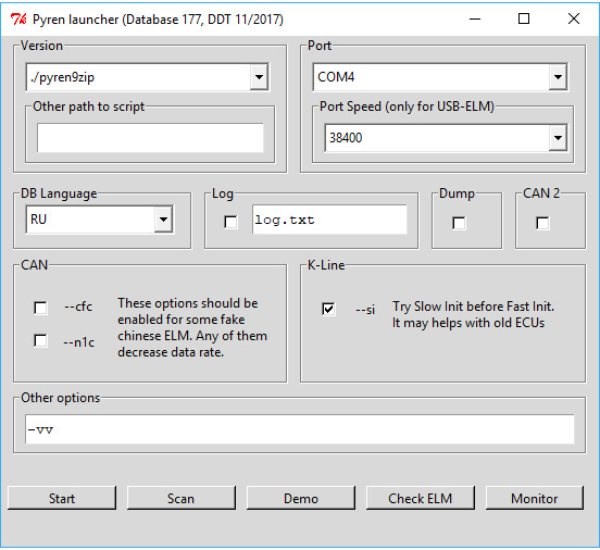Image resolution: width=600 pixels, height=550 pixels.
Task: Click the Pyren launcher feather icon
Action: coord(16,19)
